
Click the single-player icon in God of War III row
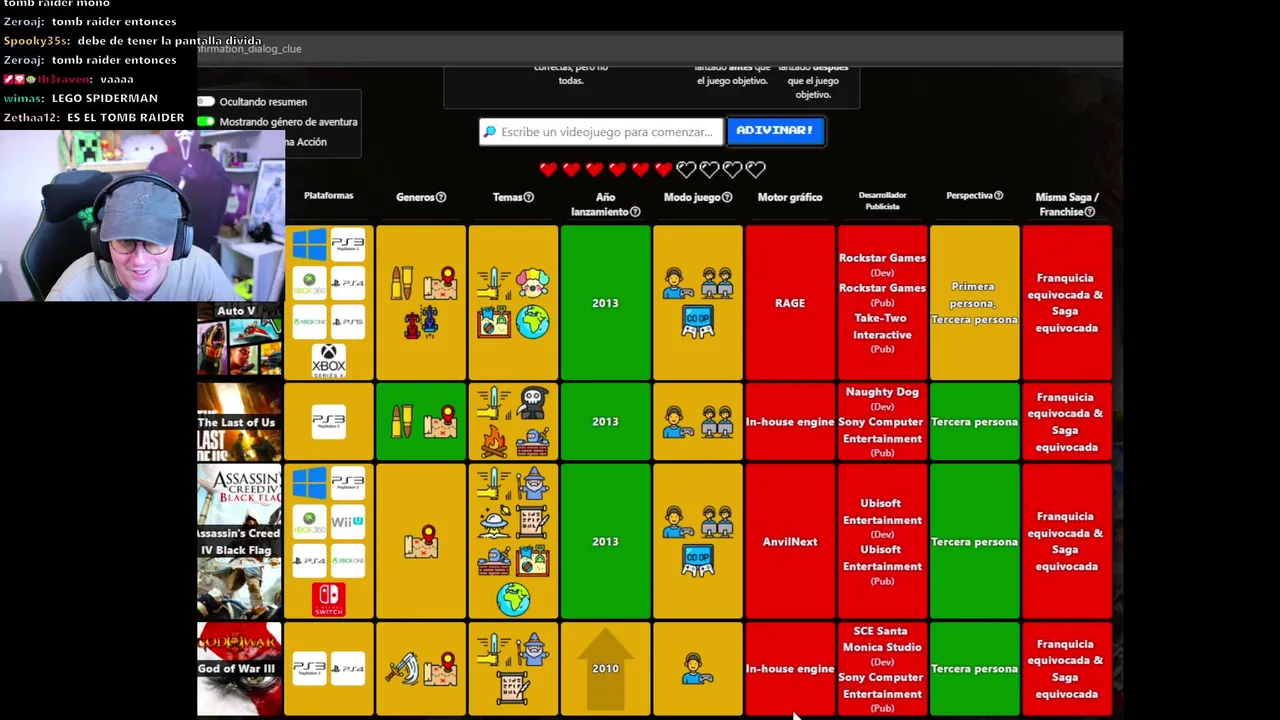coord(698,668)
